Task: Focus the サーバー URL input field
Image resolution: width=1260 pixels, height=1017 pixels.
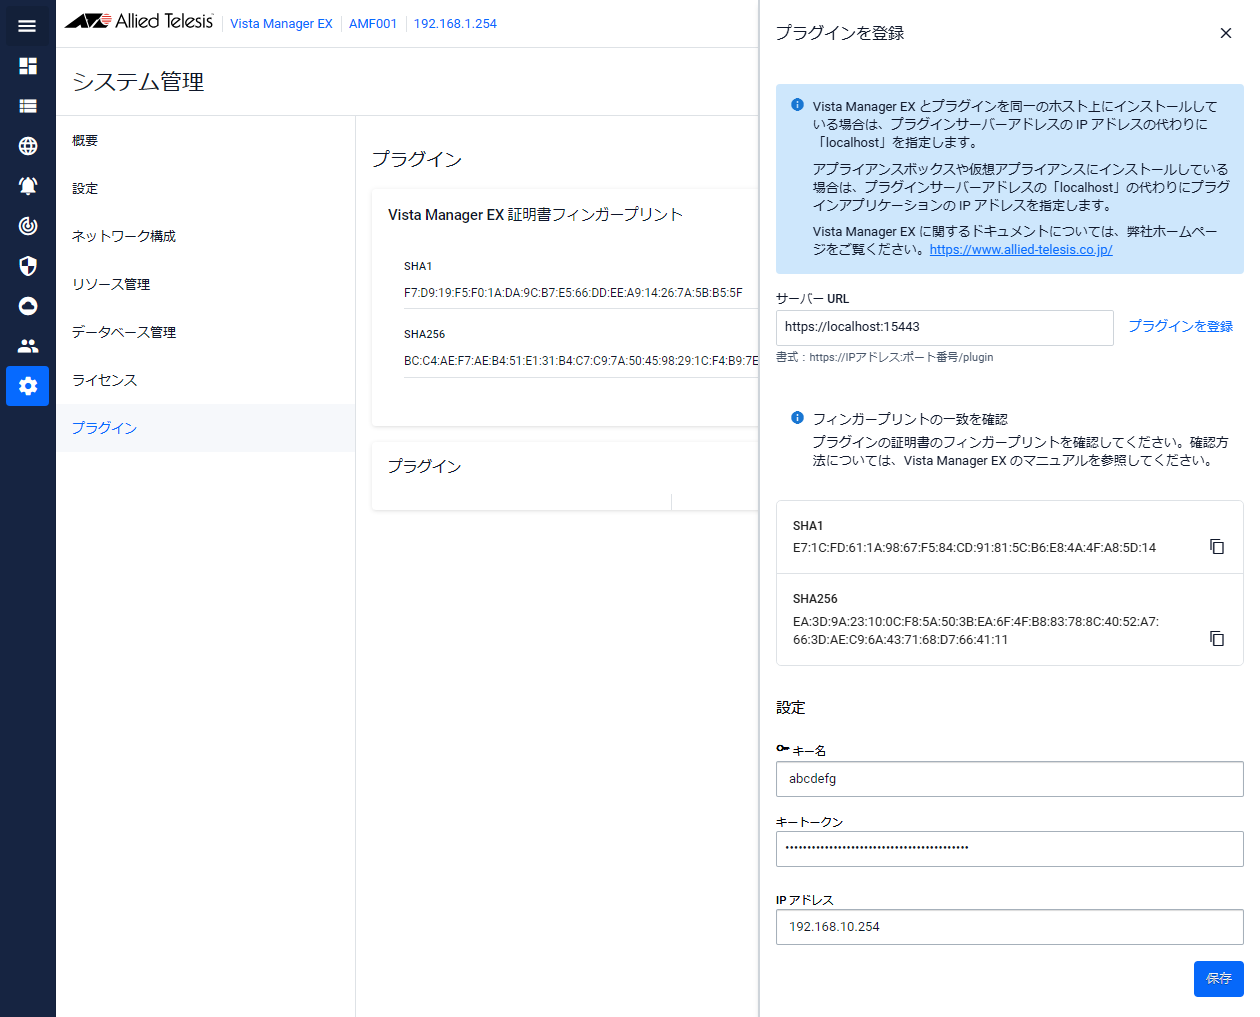Action: tap(945, 328)
